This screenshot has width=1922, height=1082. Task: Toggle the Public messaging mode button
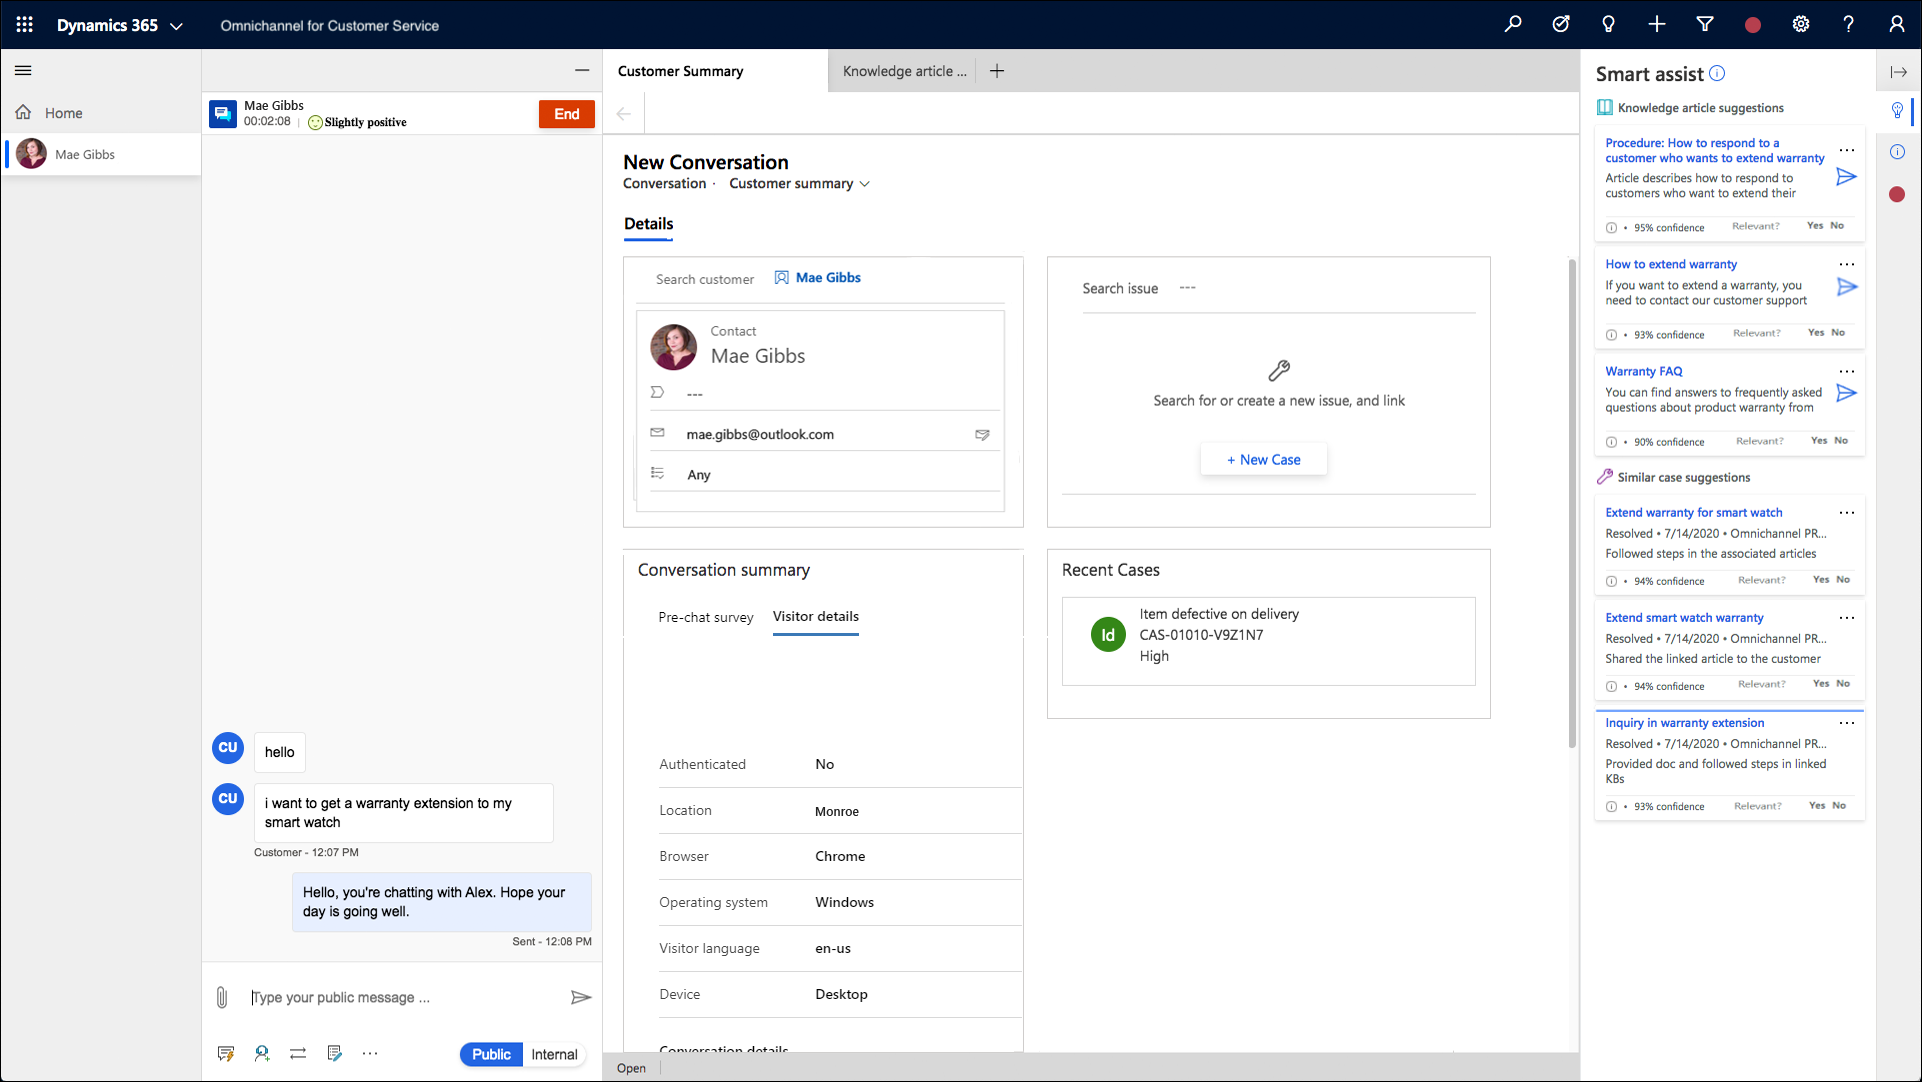(x=490, y=1053)
